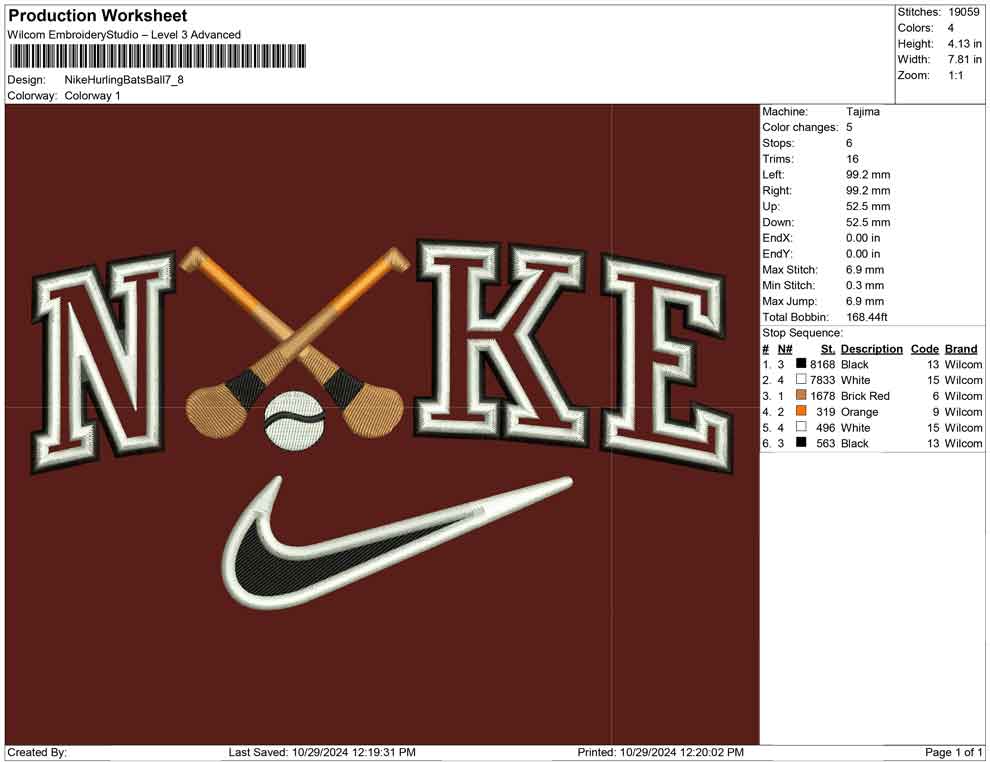Click the Wilcom EmbroideryStudio Level 3 Advanced text

124,35
